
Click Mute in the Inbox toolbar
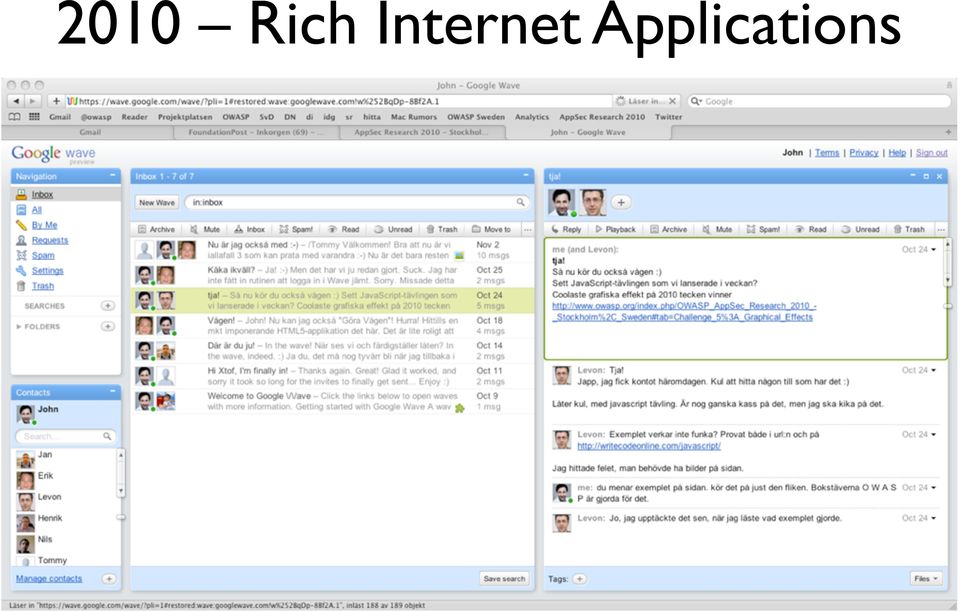coord(205,229)
